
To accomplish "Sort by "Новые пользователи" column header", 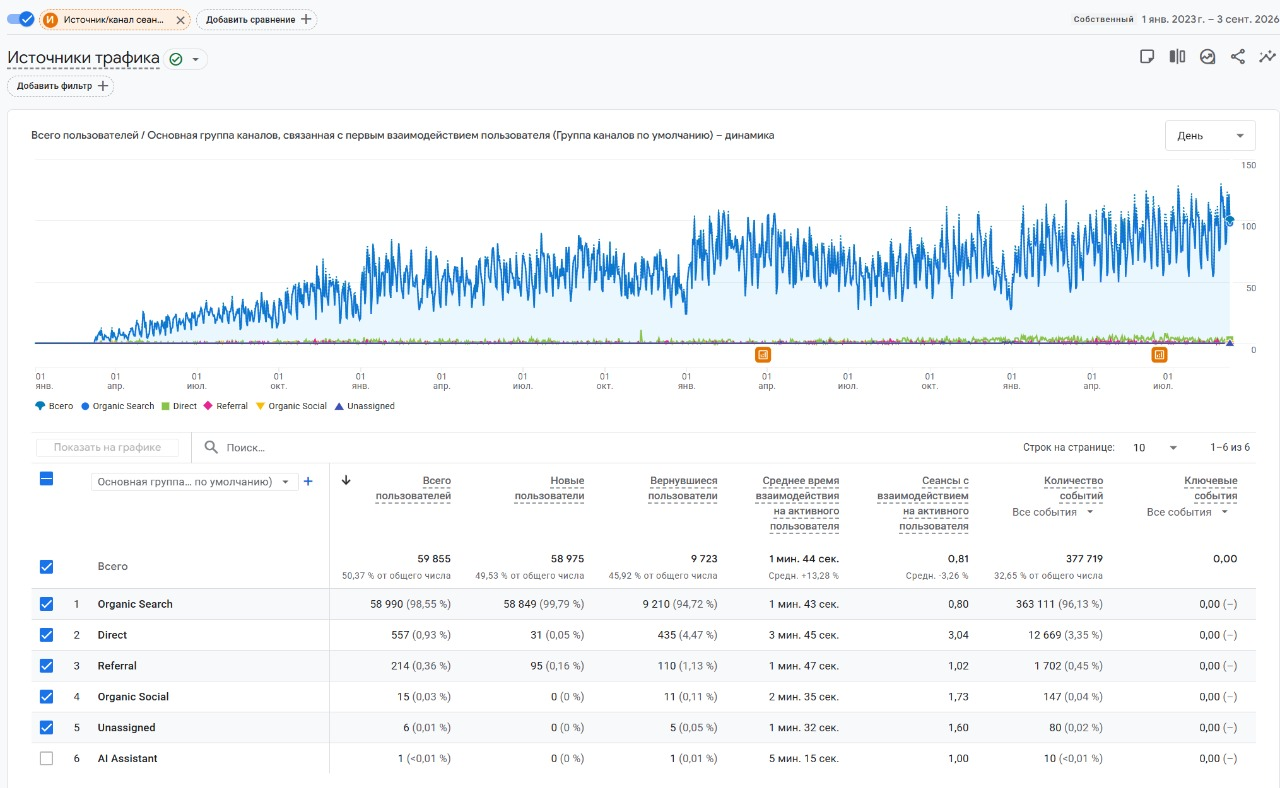I will 550,488.
